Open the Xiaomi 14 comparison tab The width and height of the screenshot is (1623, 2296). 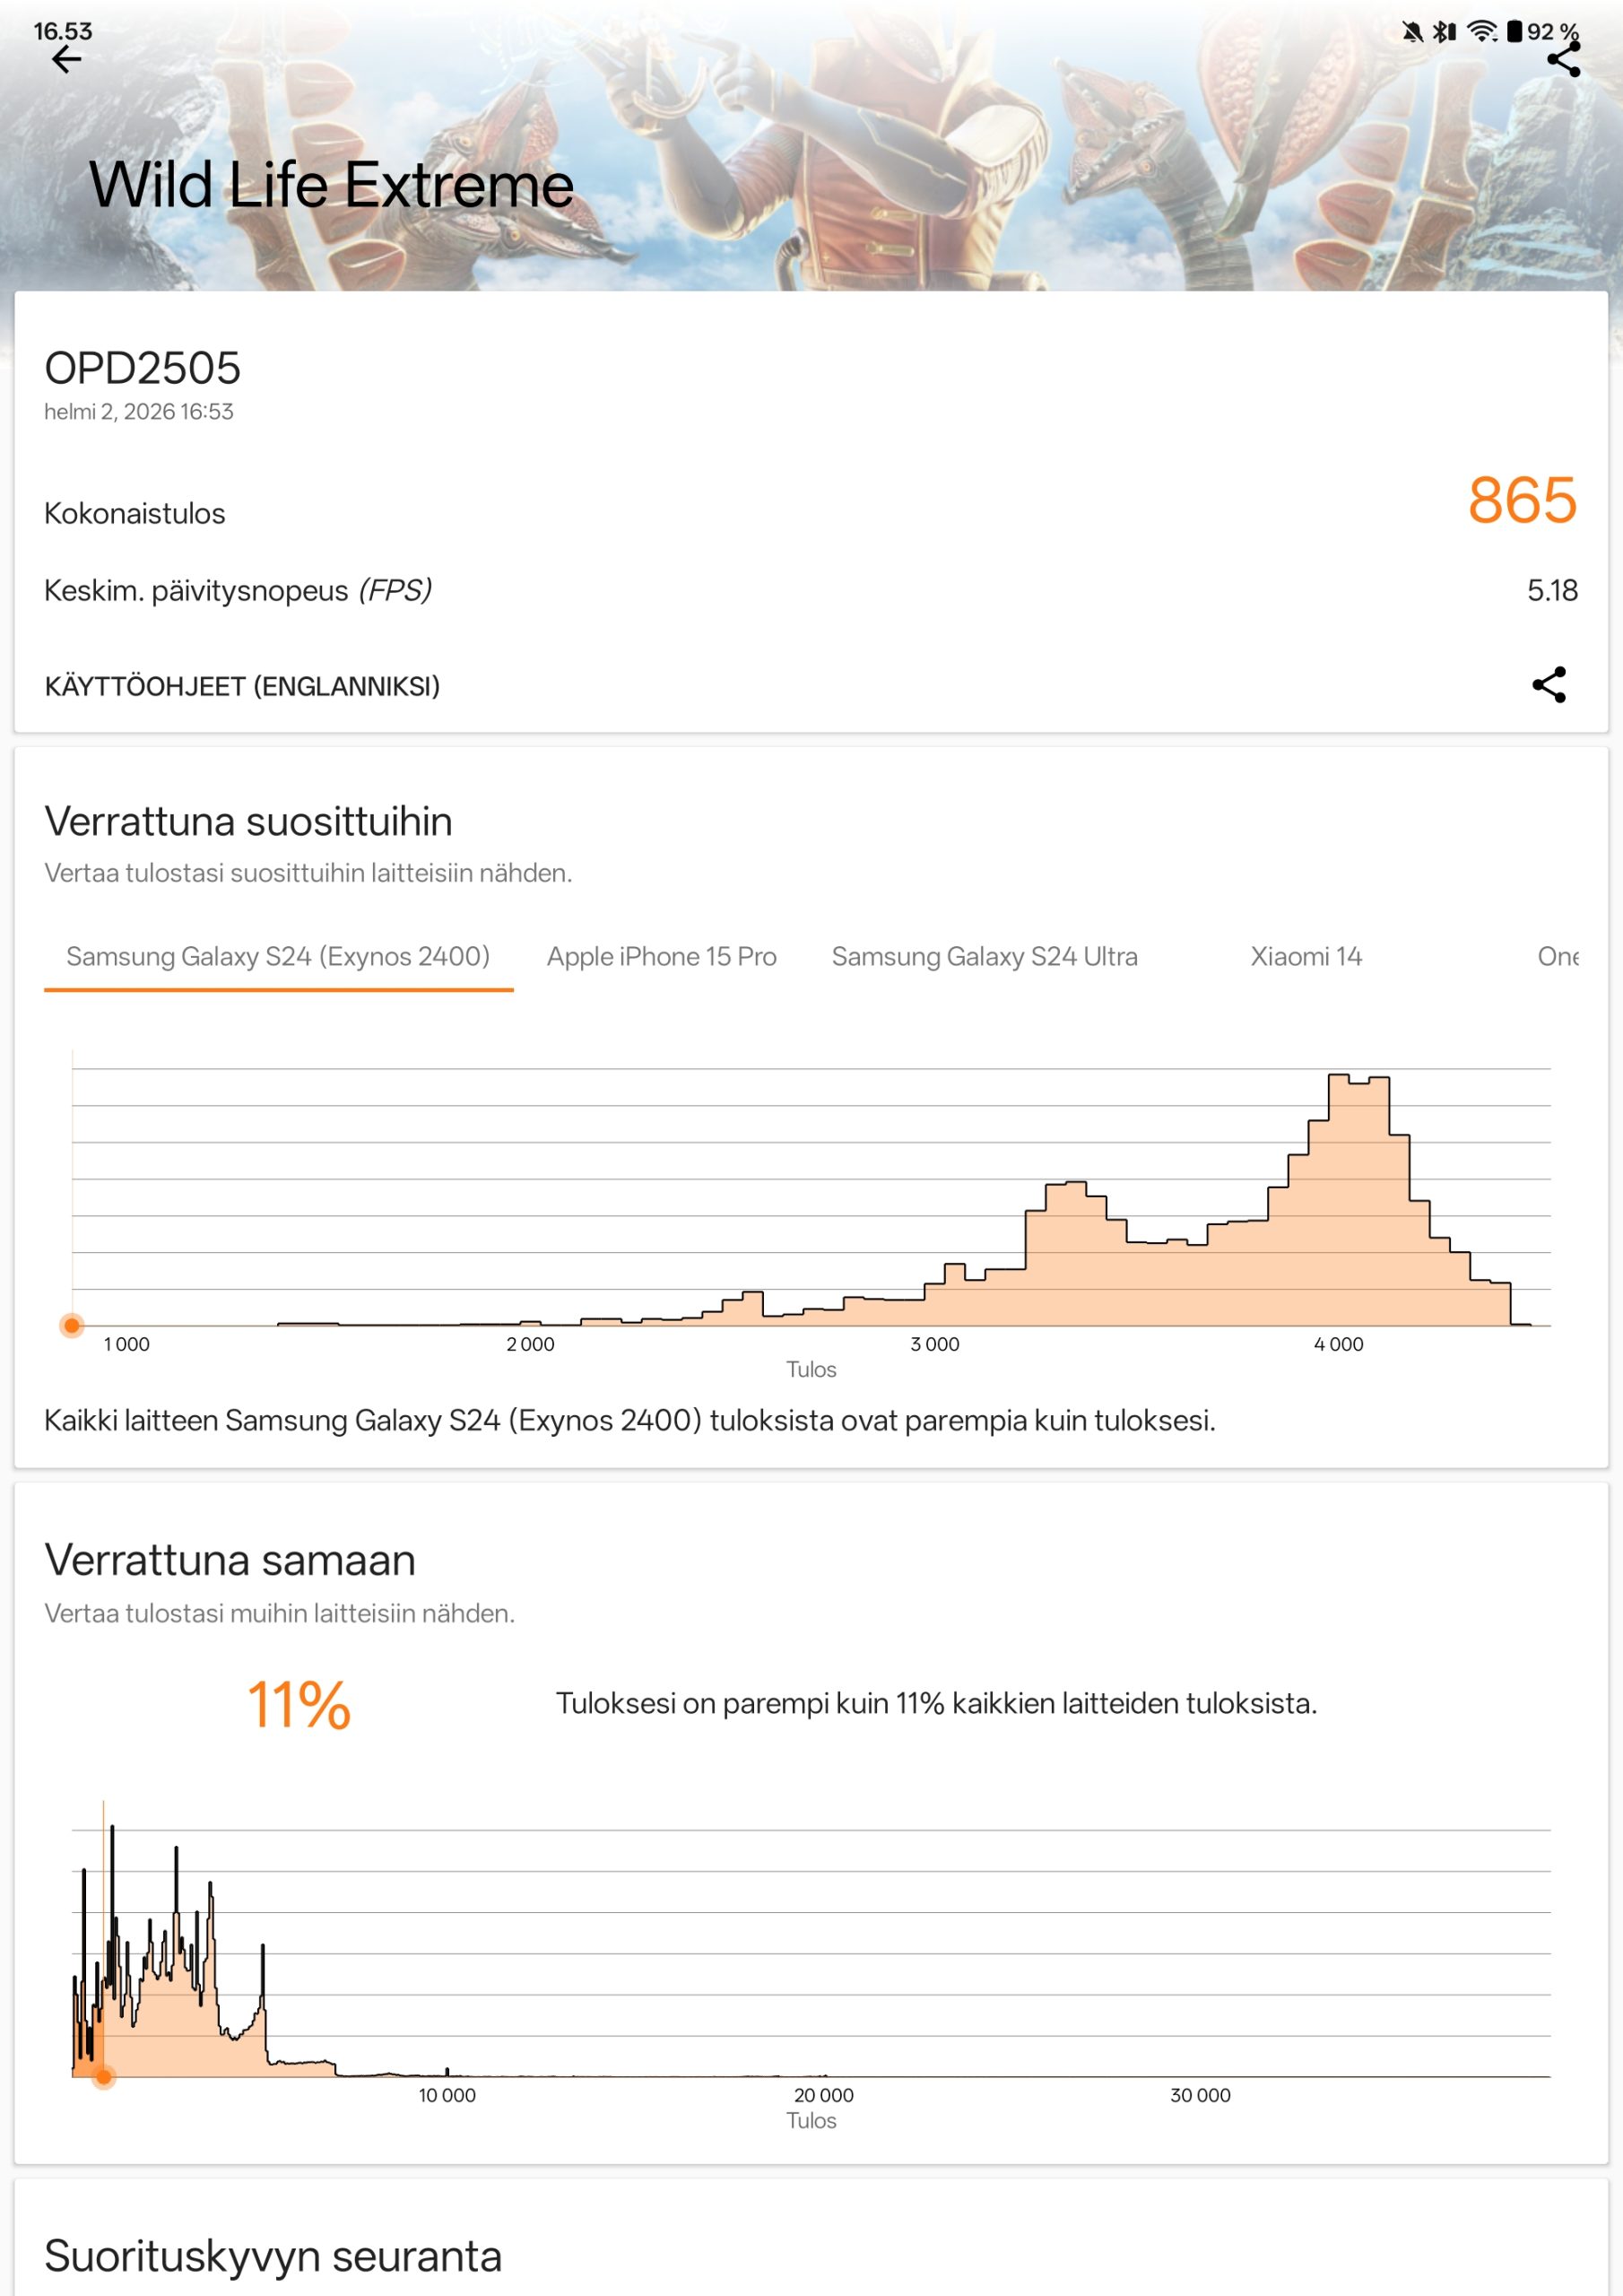pos(1306,957)
